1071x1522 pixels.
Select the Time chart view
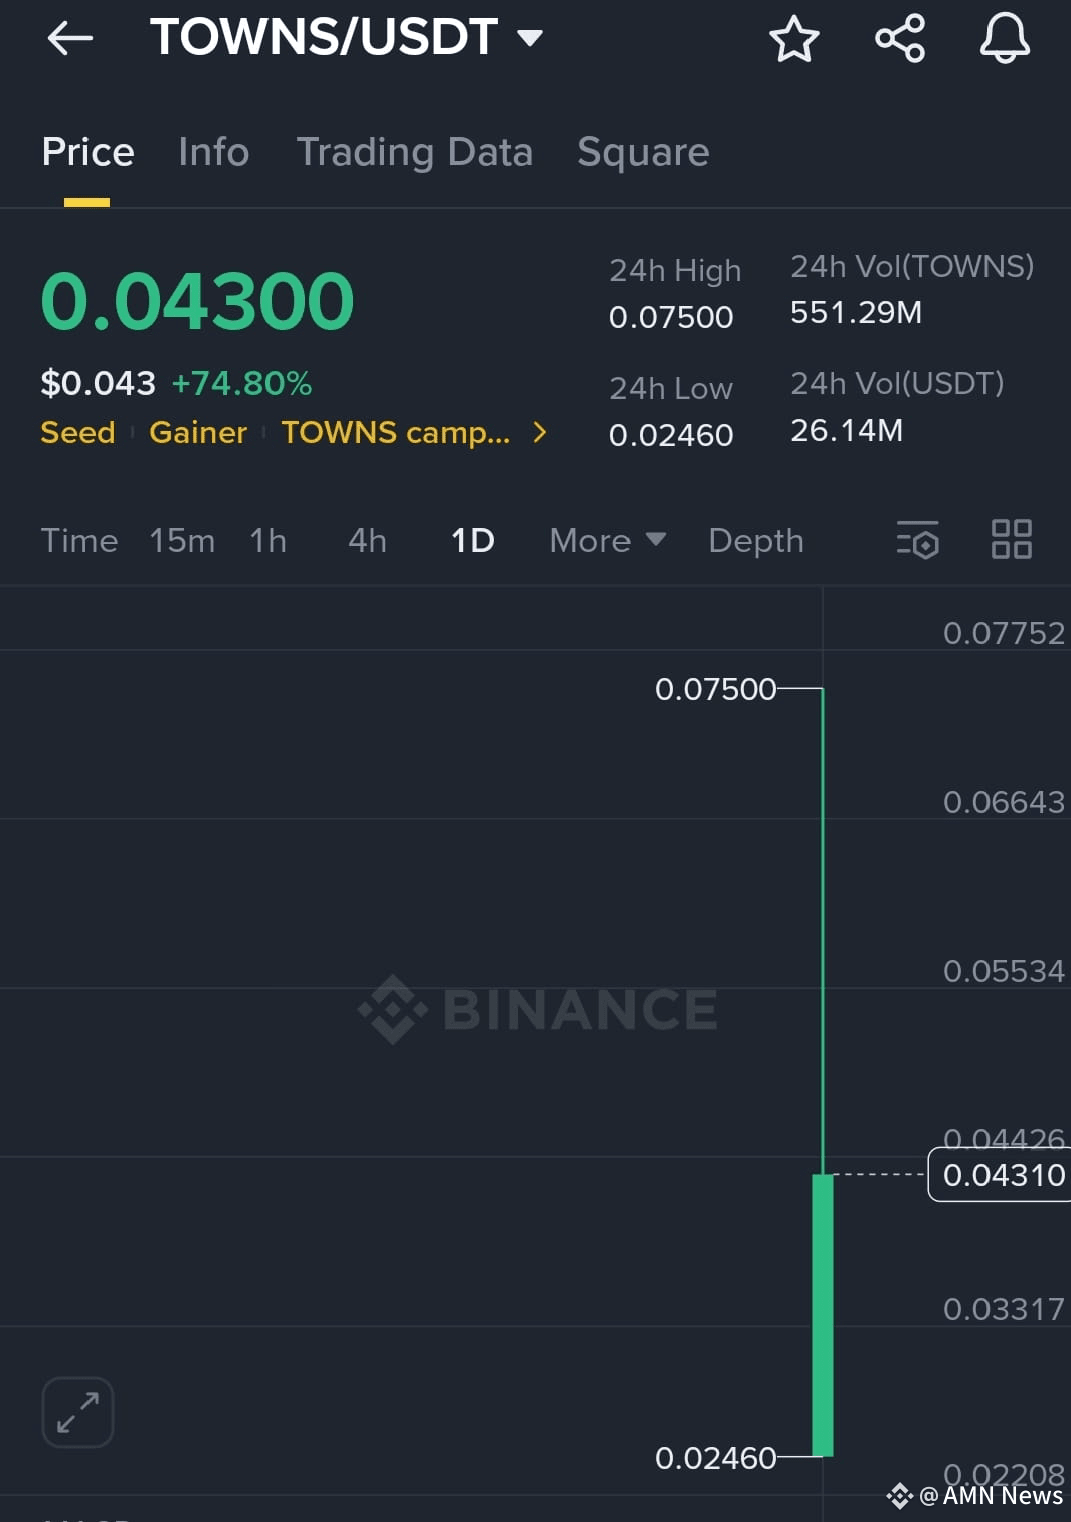(x=79, y=540)
